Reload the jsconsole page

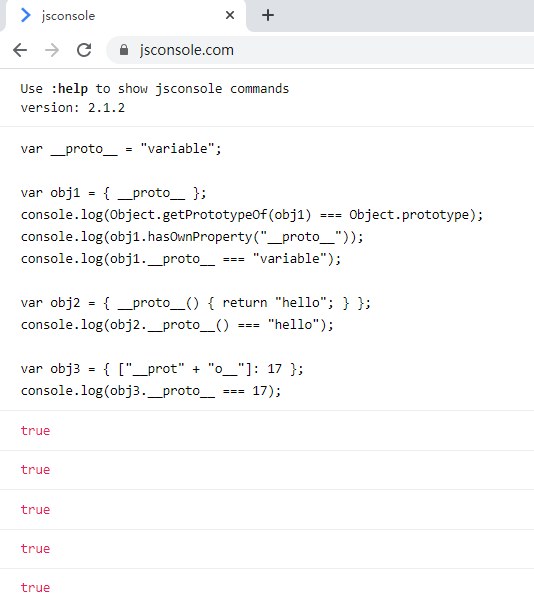(84, 50)
